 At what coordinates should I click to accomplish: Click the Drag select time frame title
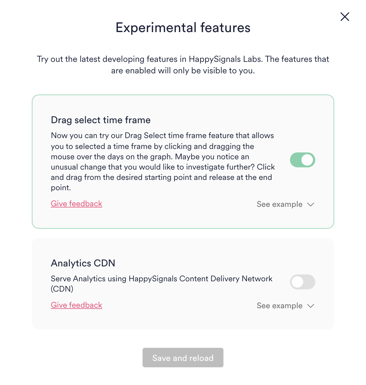click(x=101, y=120)
